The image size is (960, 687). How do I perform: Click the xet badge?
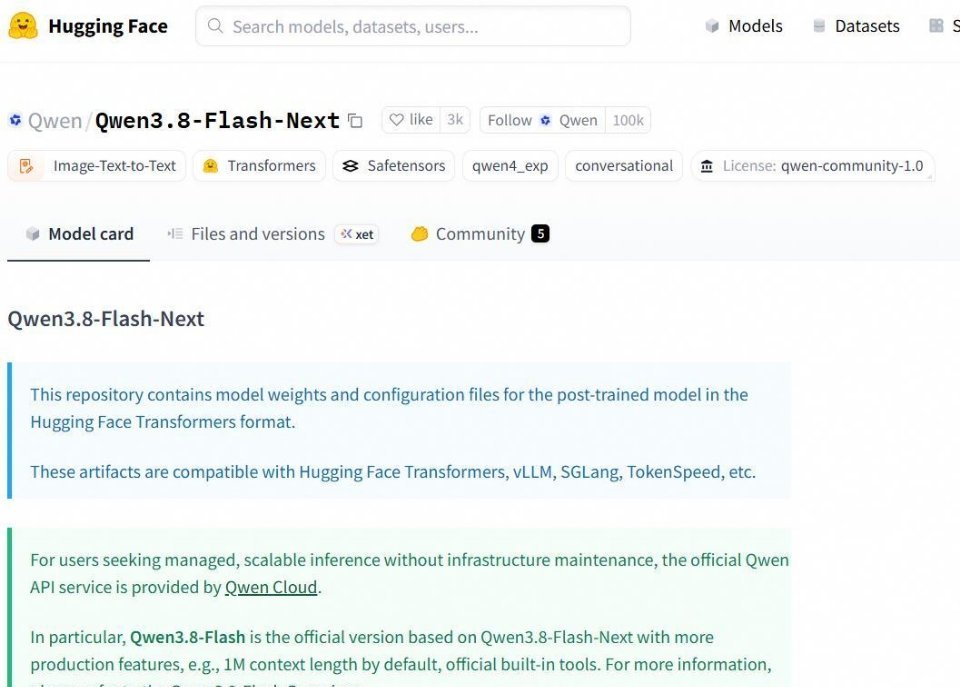(x=357, y=234)
